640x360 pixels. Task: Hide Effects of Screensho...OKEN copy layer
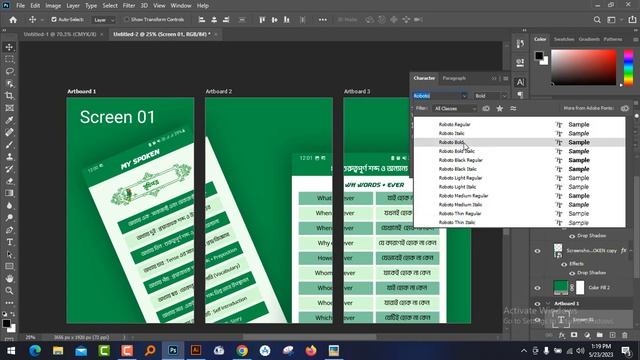tap(564, 264)
